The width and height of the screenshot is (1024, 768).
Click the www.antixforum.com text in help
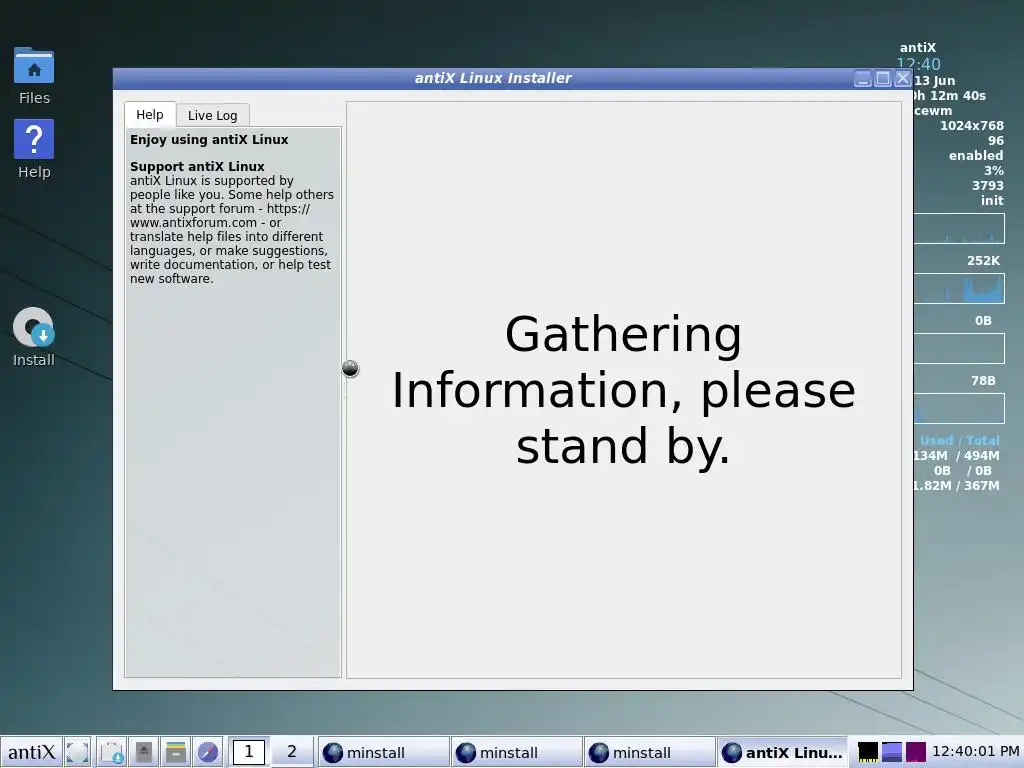point(193,223)
